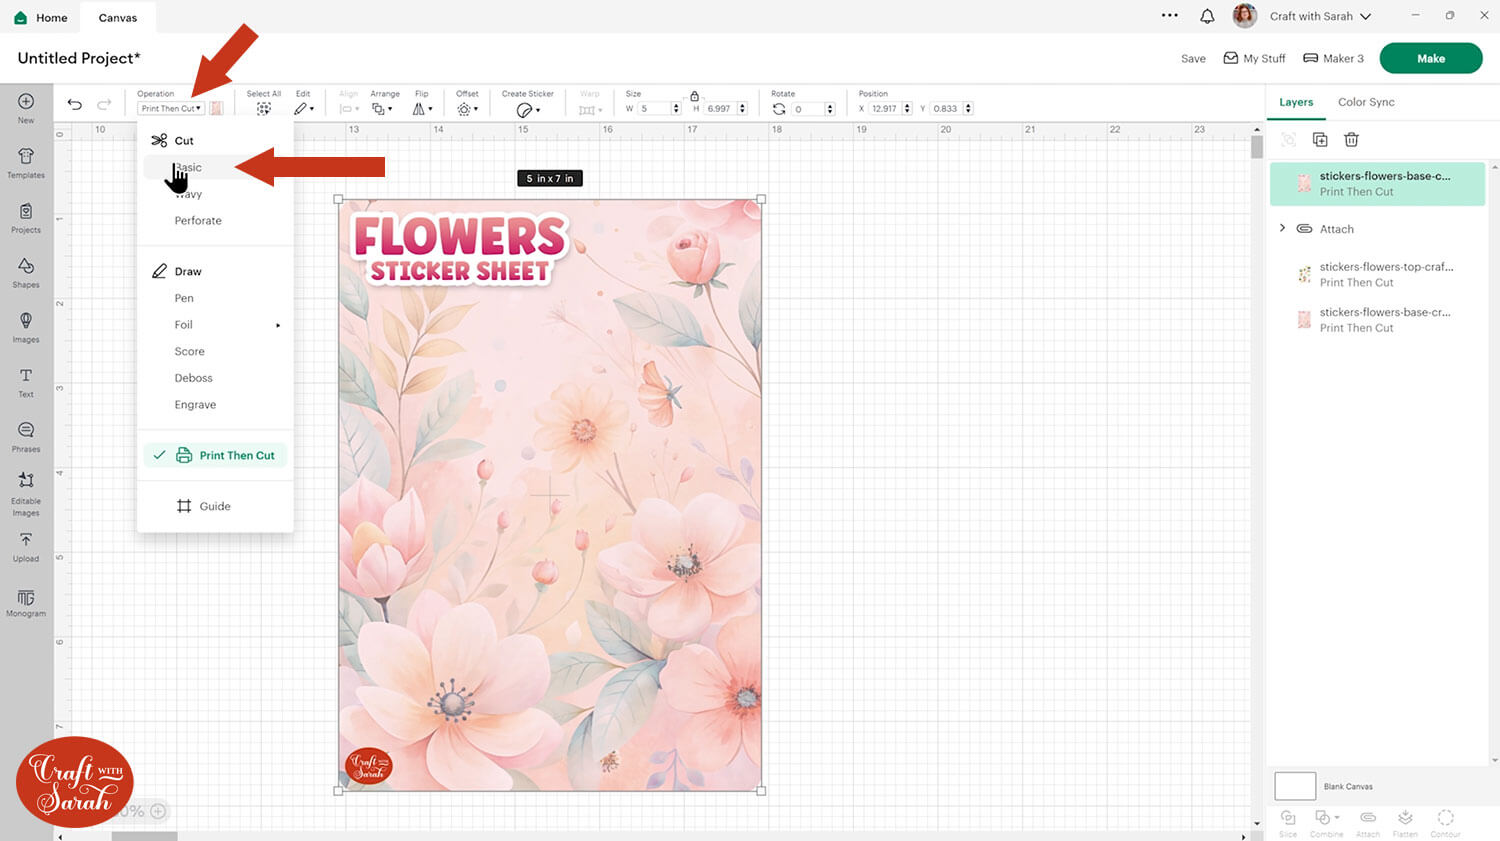
Task: Expand the Foil submenu arrow
Action: [278, 325]
